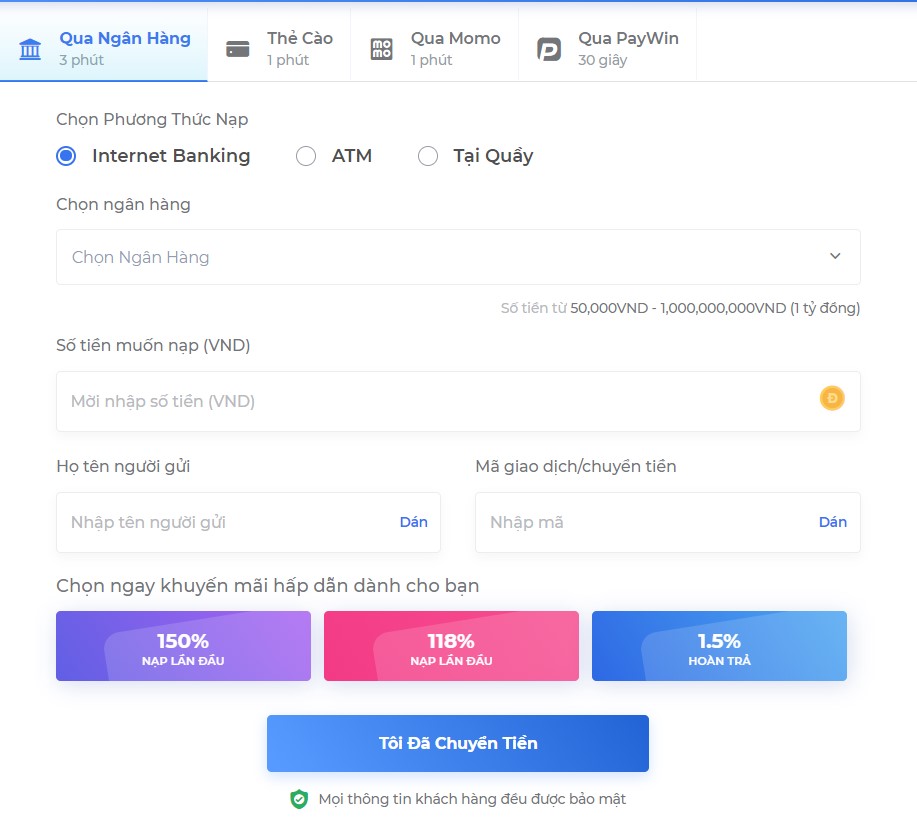Click the deposit range text 50,000VND - 1,000,000,000VND

click(x=678, y=308)
